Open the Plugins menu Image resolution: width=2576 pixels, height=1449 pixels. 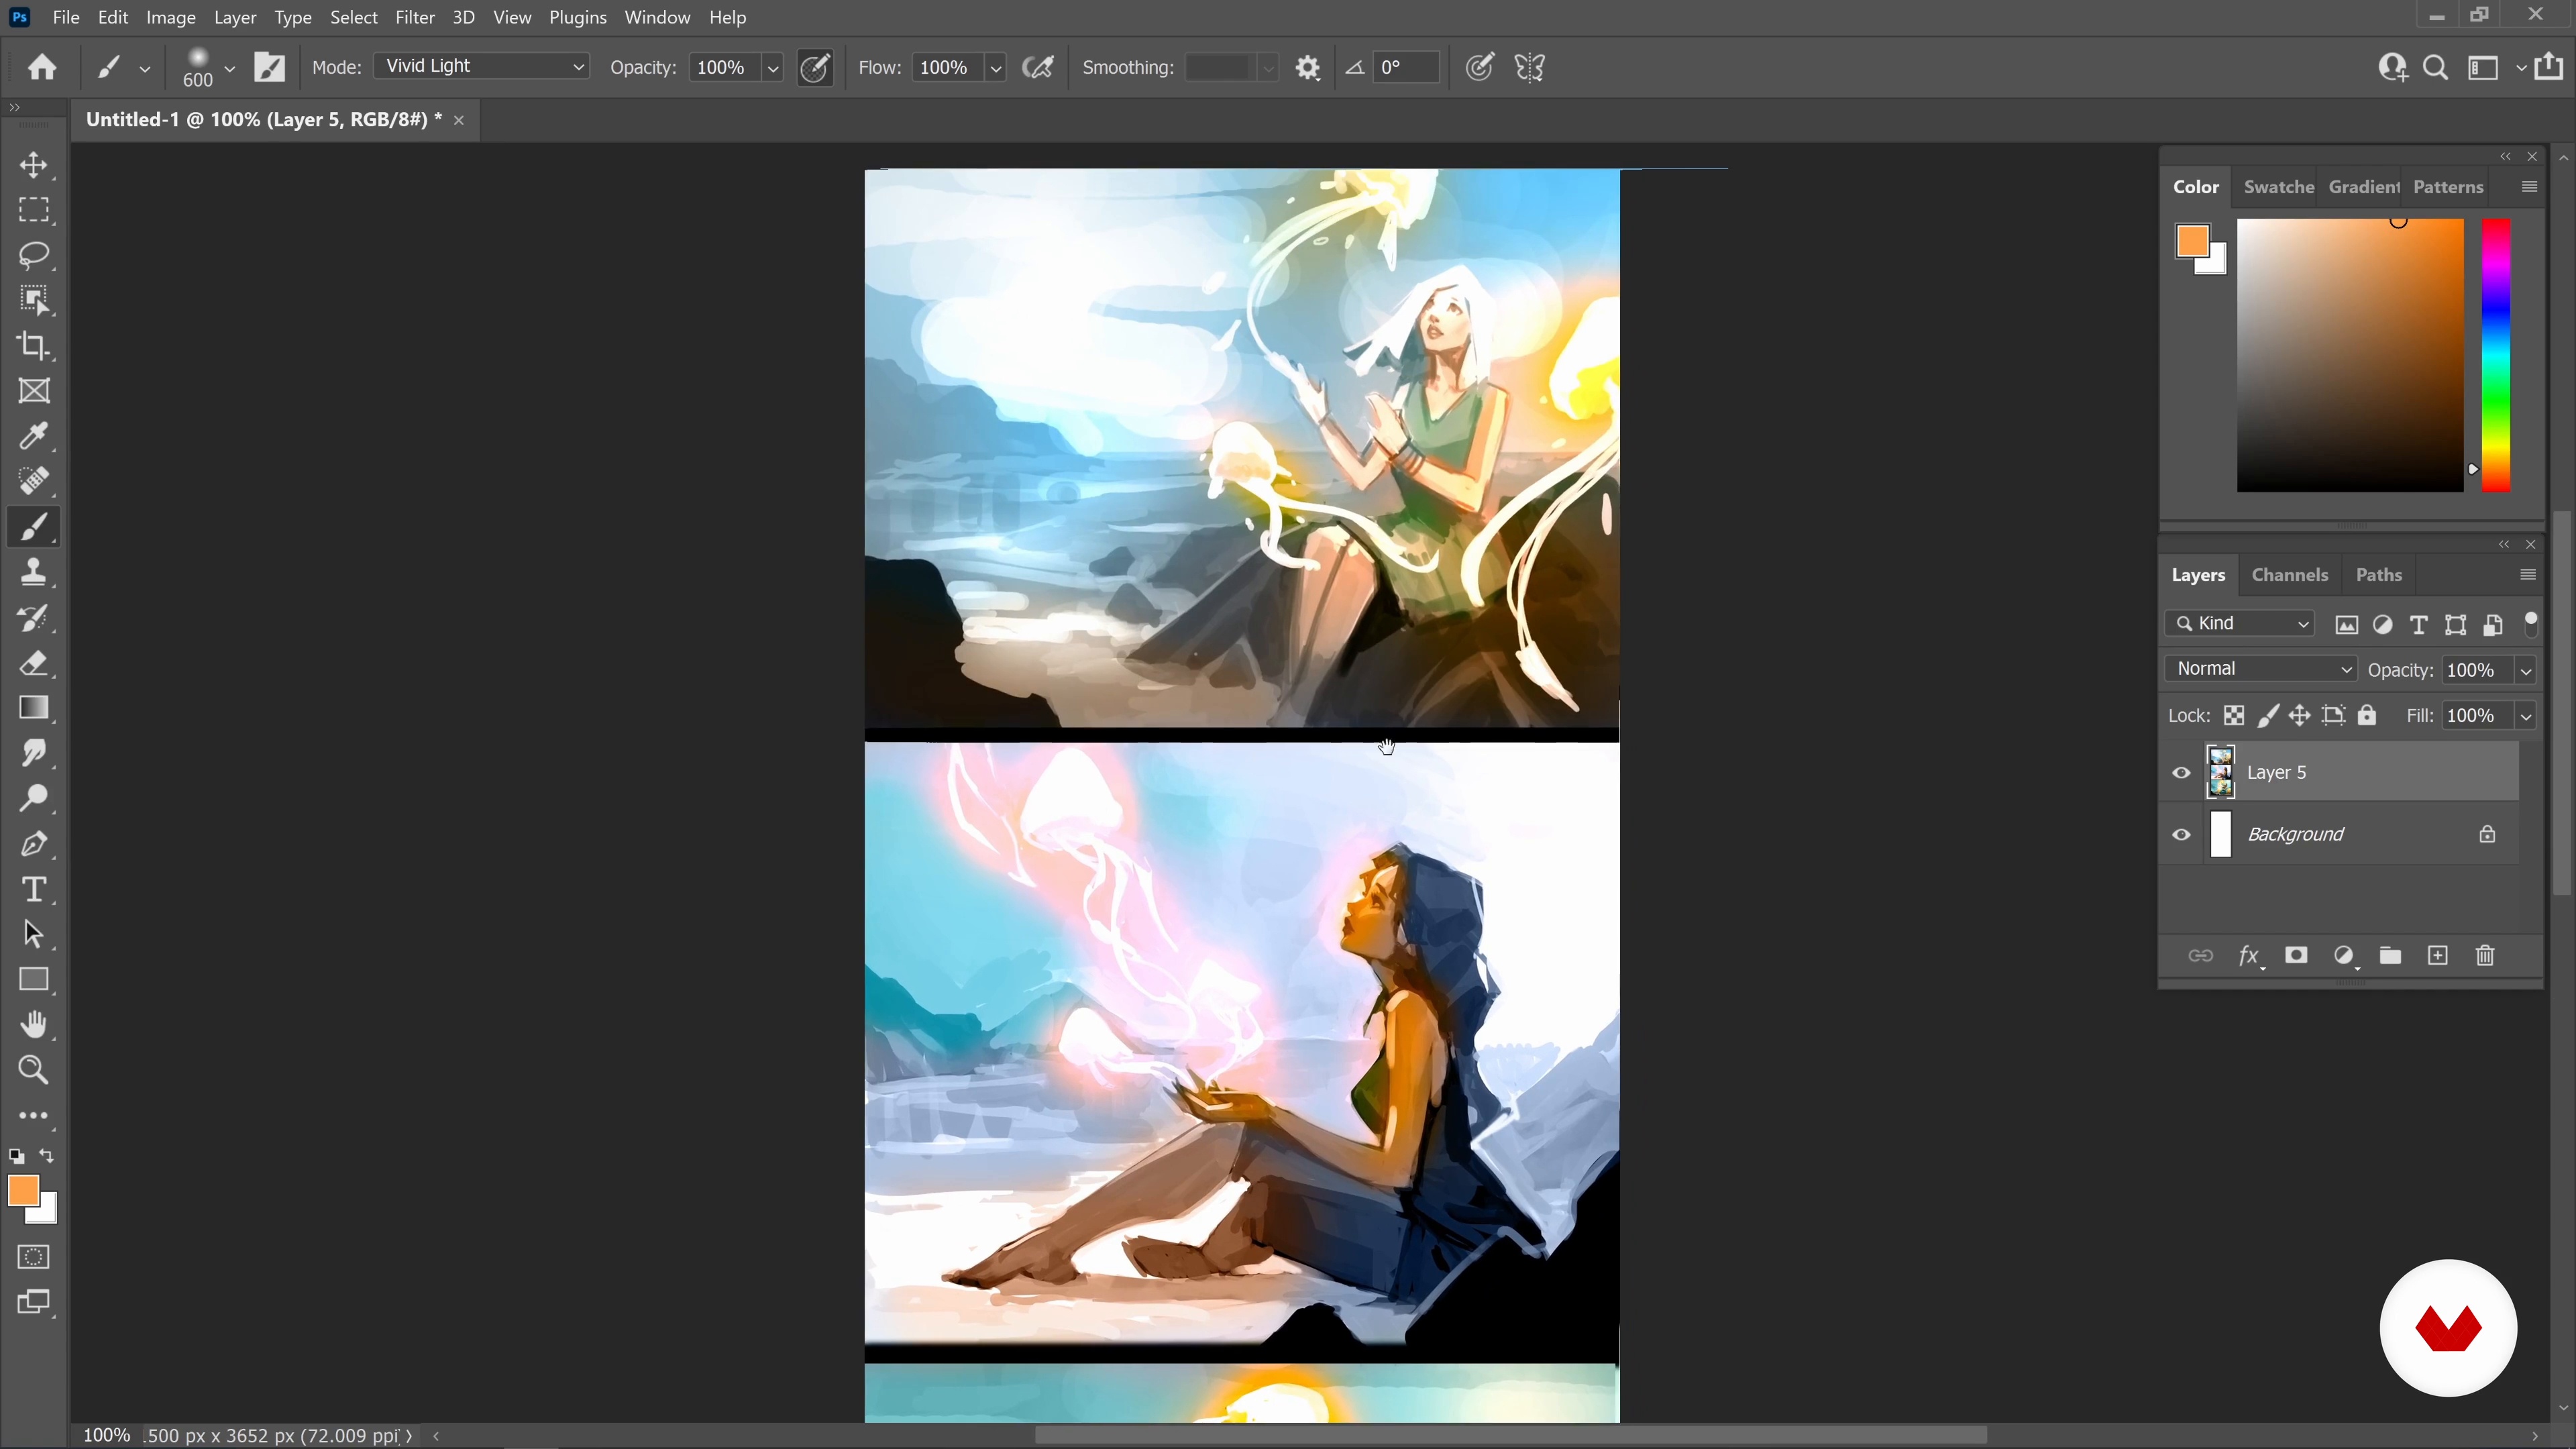pyautogui.click(x=578, y=17)
